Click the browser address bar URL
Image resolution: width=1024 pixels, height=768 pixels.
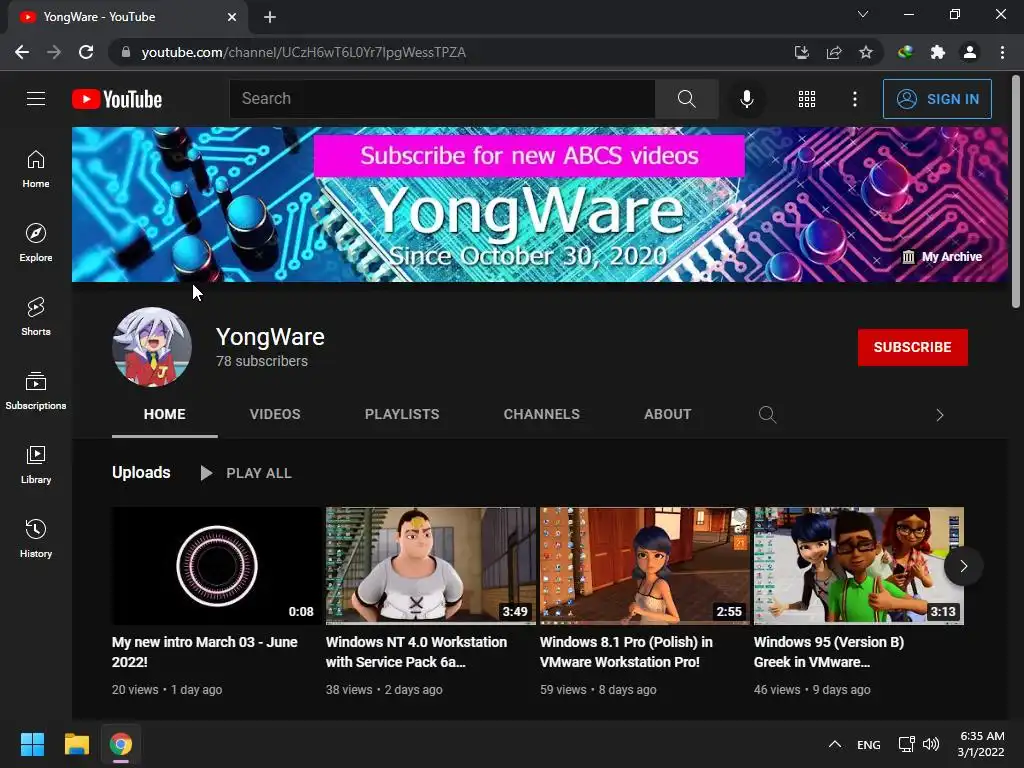coord(304,52)
